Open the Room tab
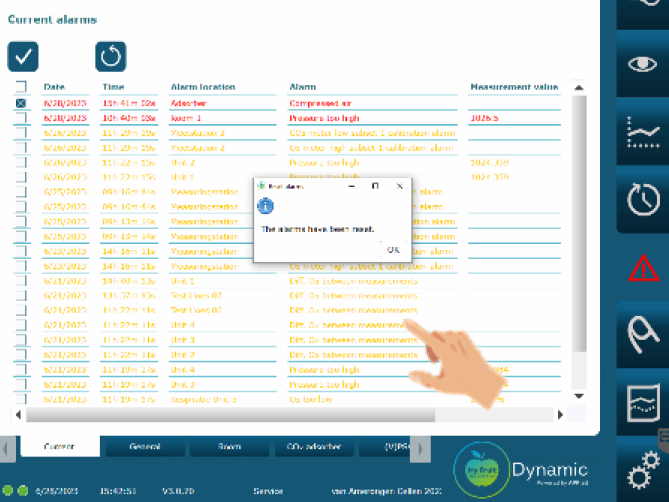The height and width of the screenshot is (502, 669). point(228,449)
